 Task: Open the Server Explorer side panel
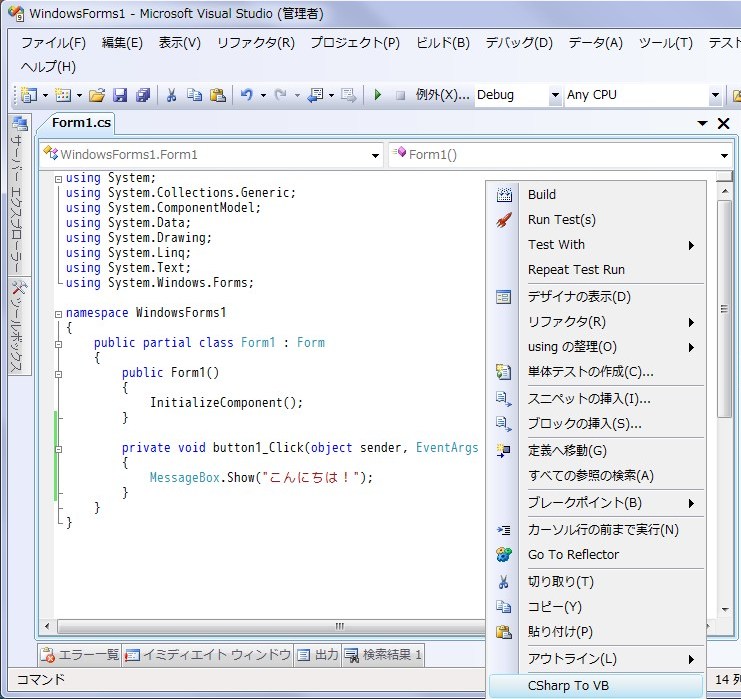click(19, 195)
